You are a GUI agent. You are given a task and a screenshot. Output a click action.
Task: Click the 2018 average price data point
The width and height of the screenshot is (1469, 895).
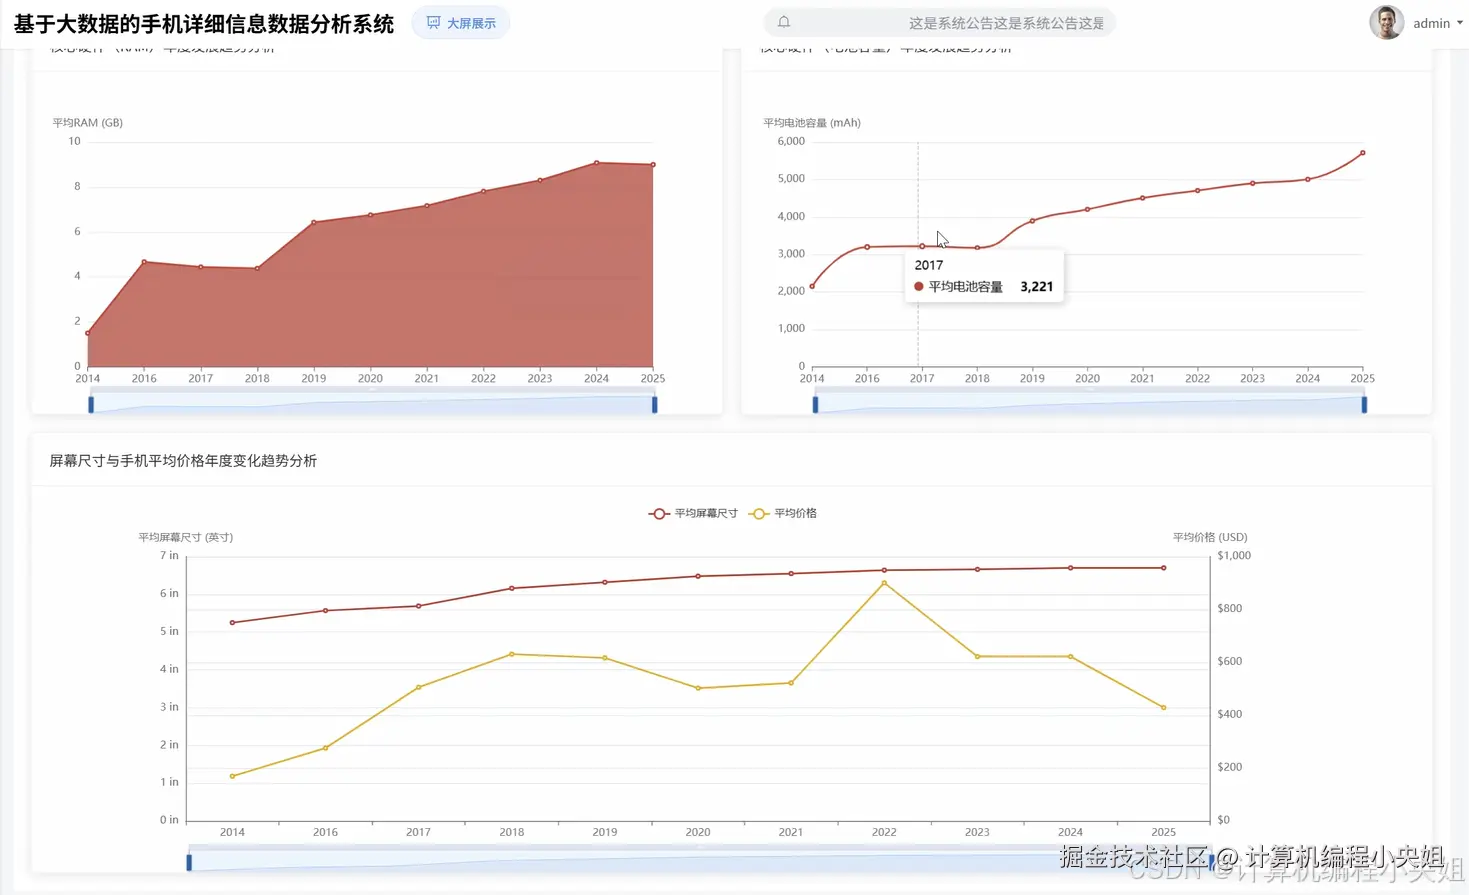(512, 654)
